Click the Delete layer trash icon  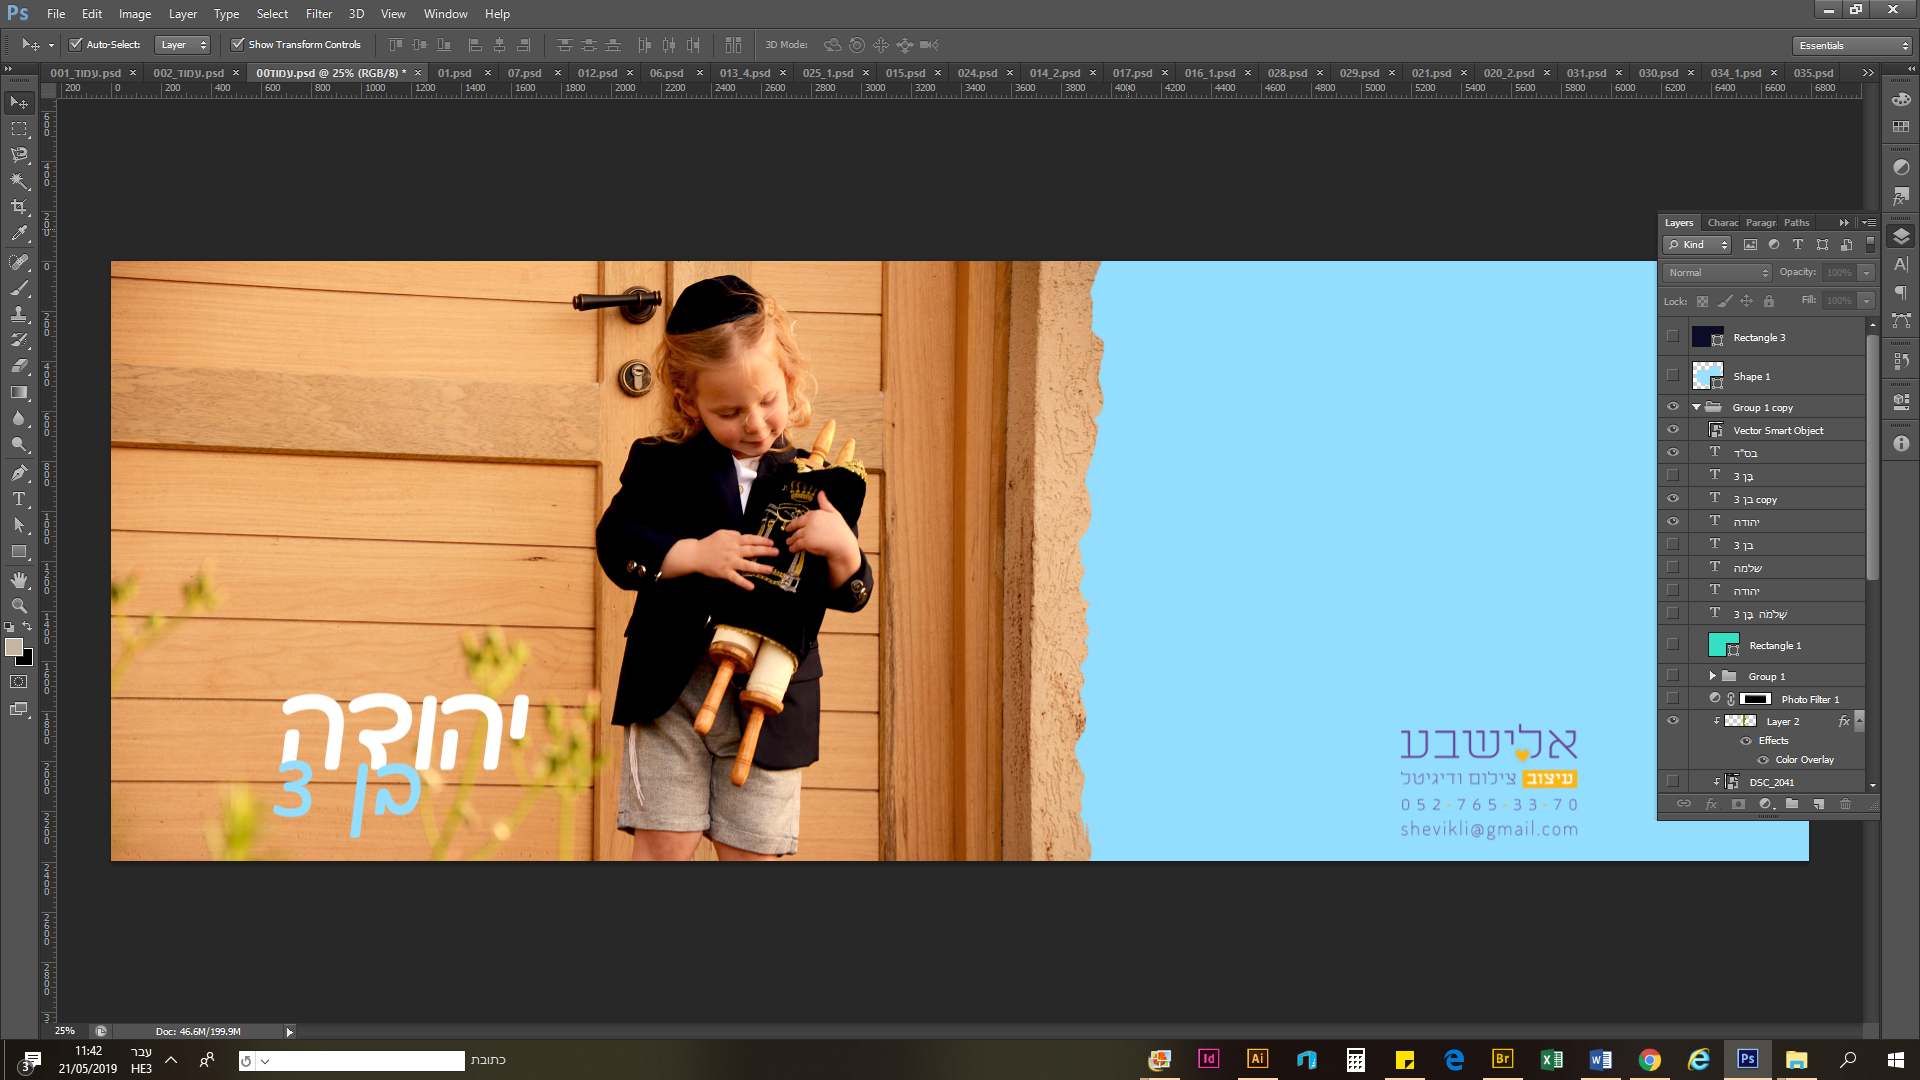pyautogui.click(x=1847, y=804)
